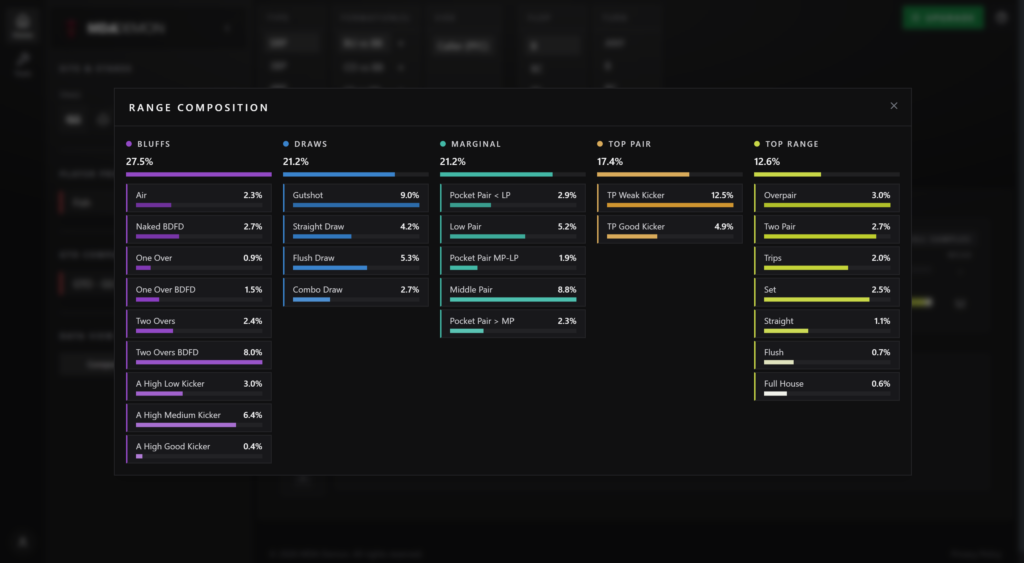Viewport: 1024px width, 563px height.
Task: Click the Top Pair total 17.4% value
Action: point(610,161)
